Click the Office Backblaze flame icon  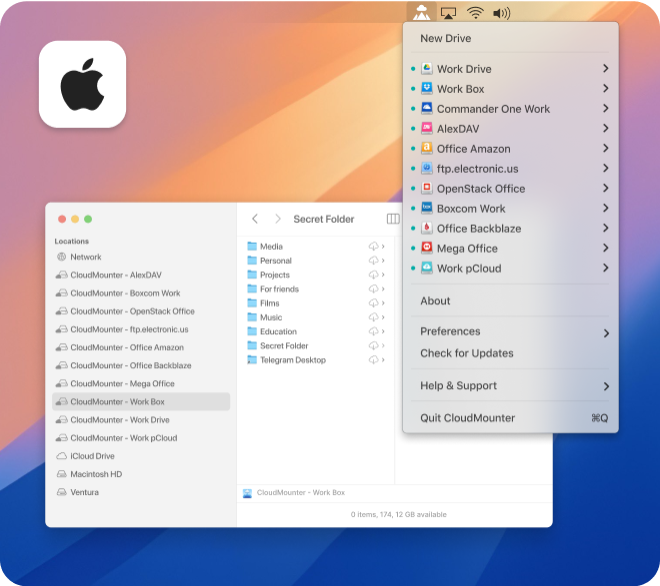click(x=426, y=228)
